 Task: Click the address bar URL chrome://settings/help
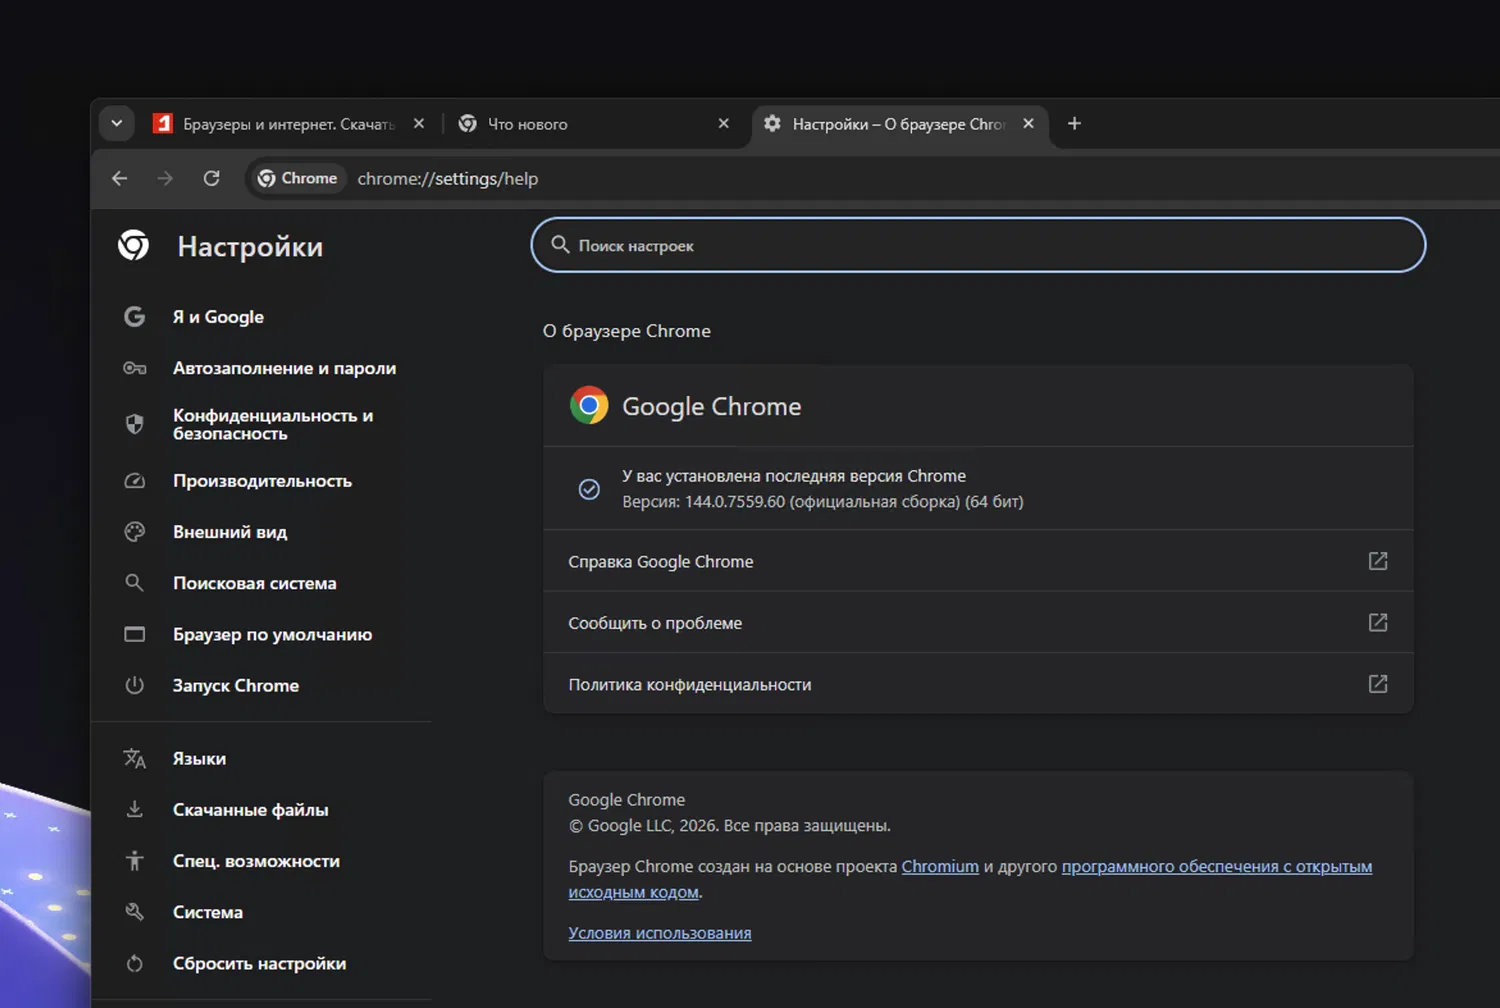click(x=447, y=178)
